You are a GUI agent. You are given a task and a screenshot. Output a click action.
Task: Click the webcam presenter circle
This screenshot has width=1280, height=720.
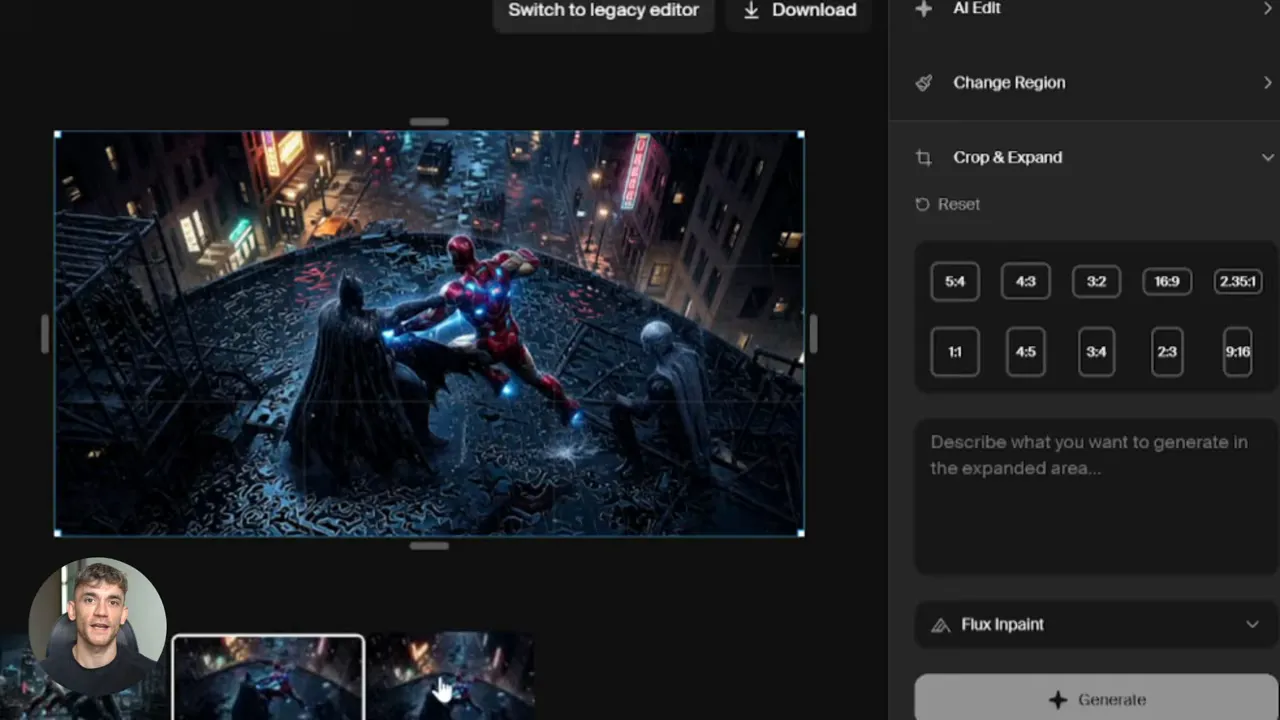[97, 627]
